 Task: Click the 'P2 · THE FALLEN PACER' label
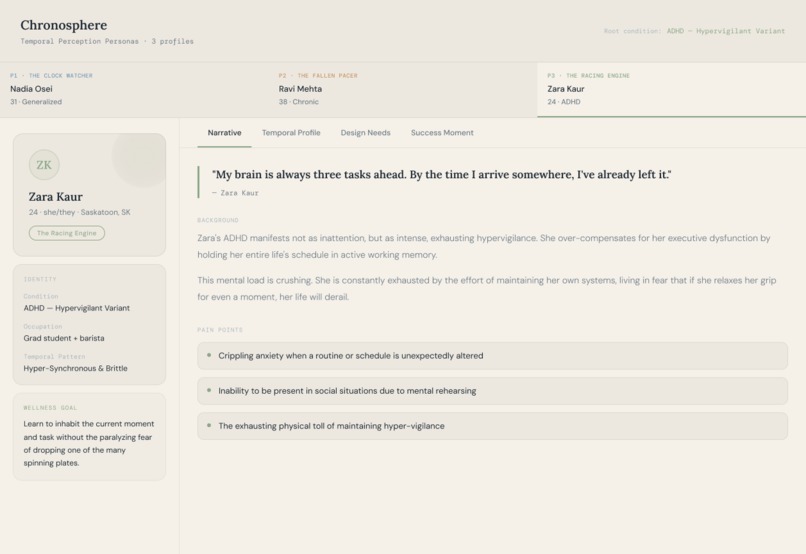(x=318, y=76)
